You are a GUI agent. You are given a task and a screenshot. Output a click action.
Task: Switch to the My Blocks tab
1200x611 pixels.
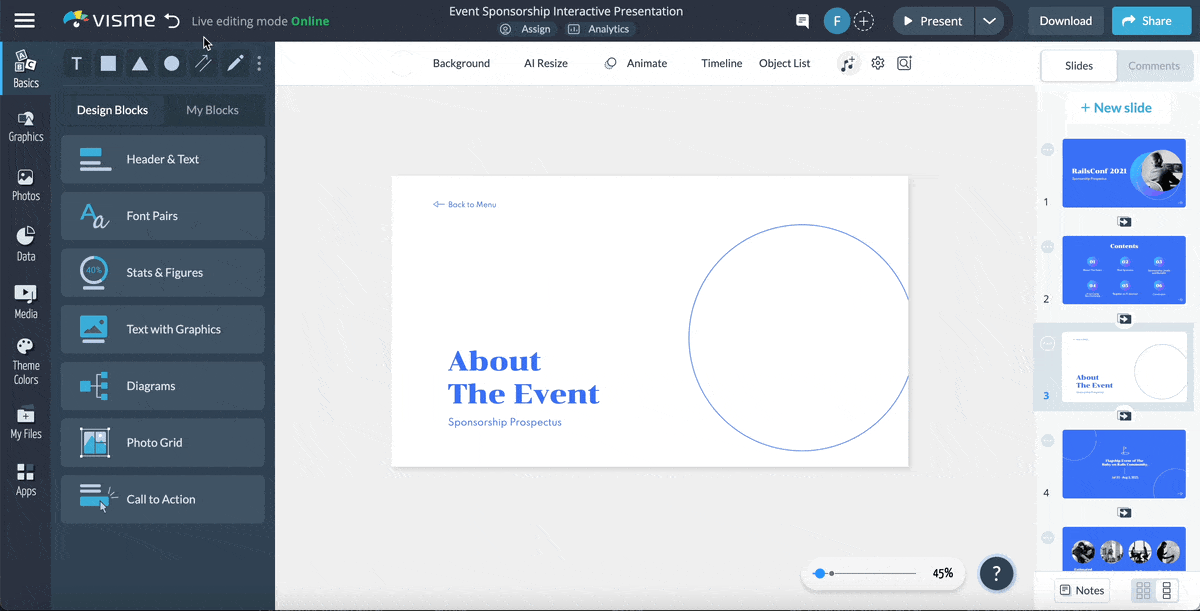pyautogui.click(x=212, y=110)
